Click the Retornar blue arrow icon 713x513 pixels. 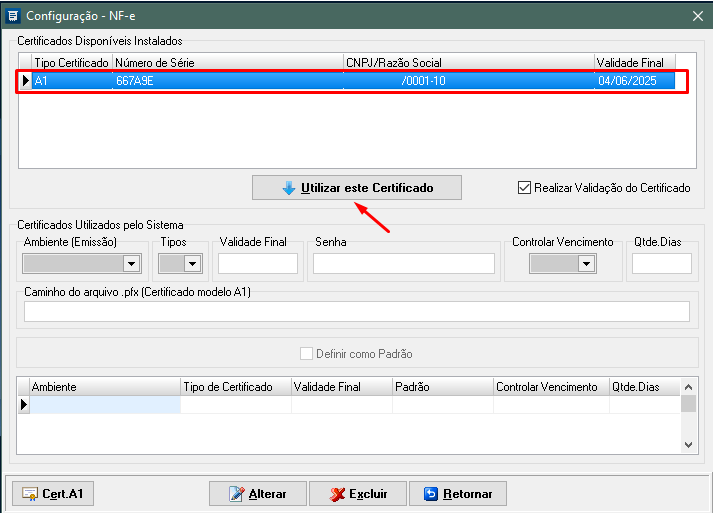click(431, 494)
